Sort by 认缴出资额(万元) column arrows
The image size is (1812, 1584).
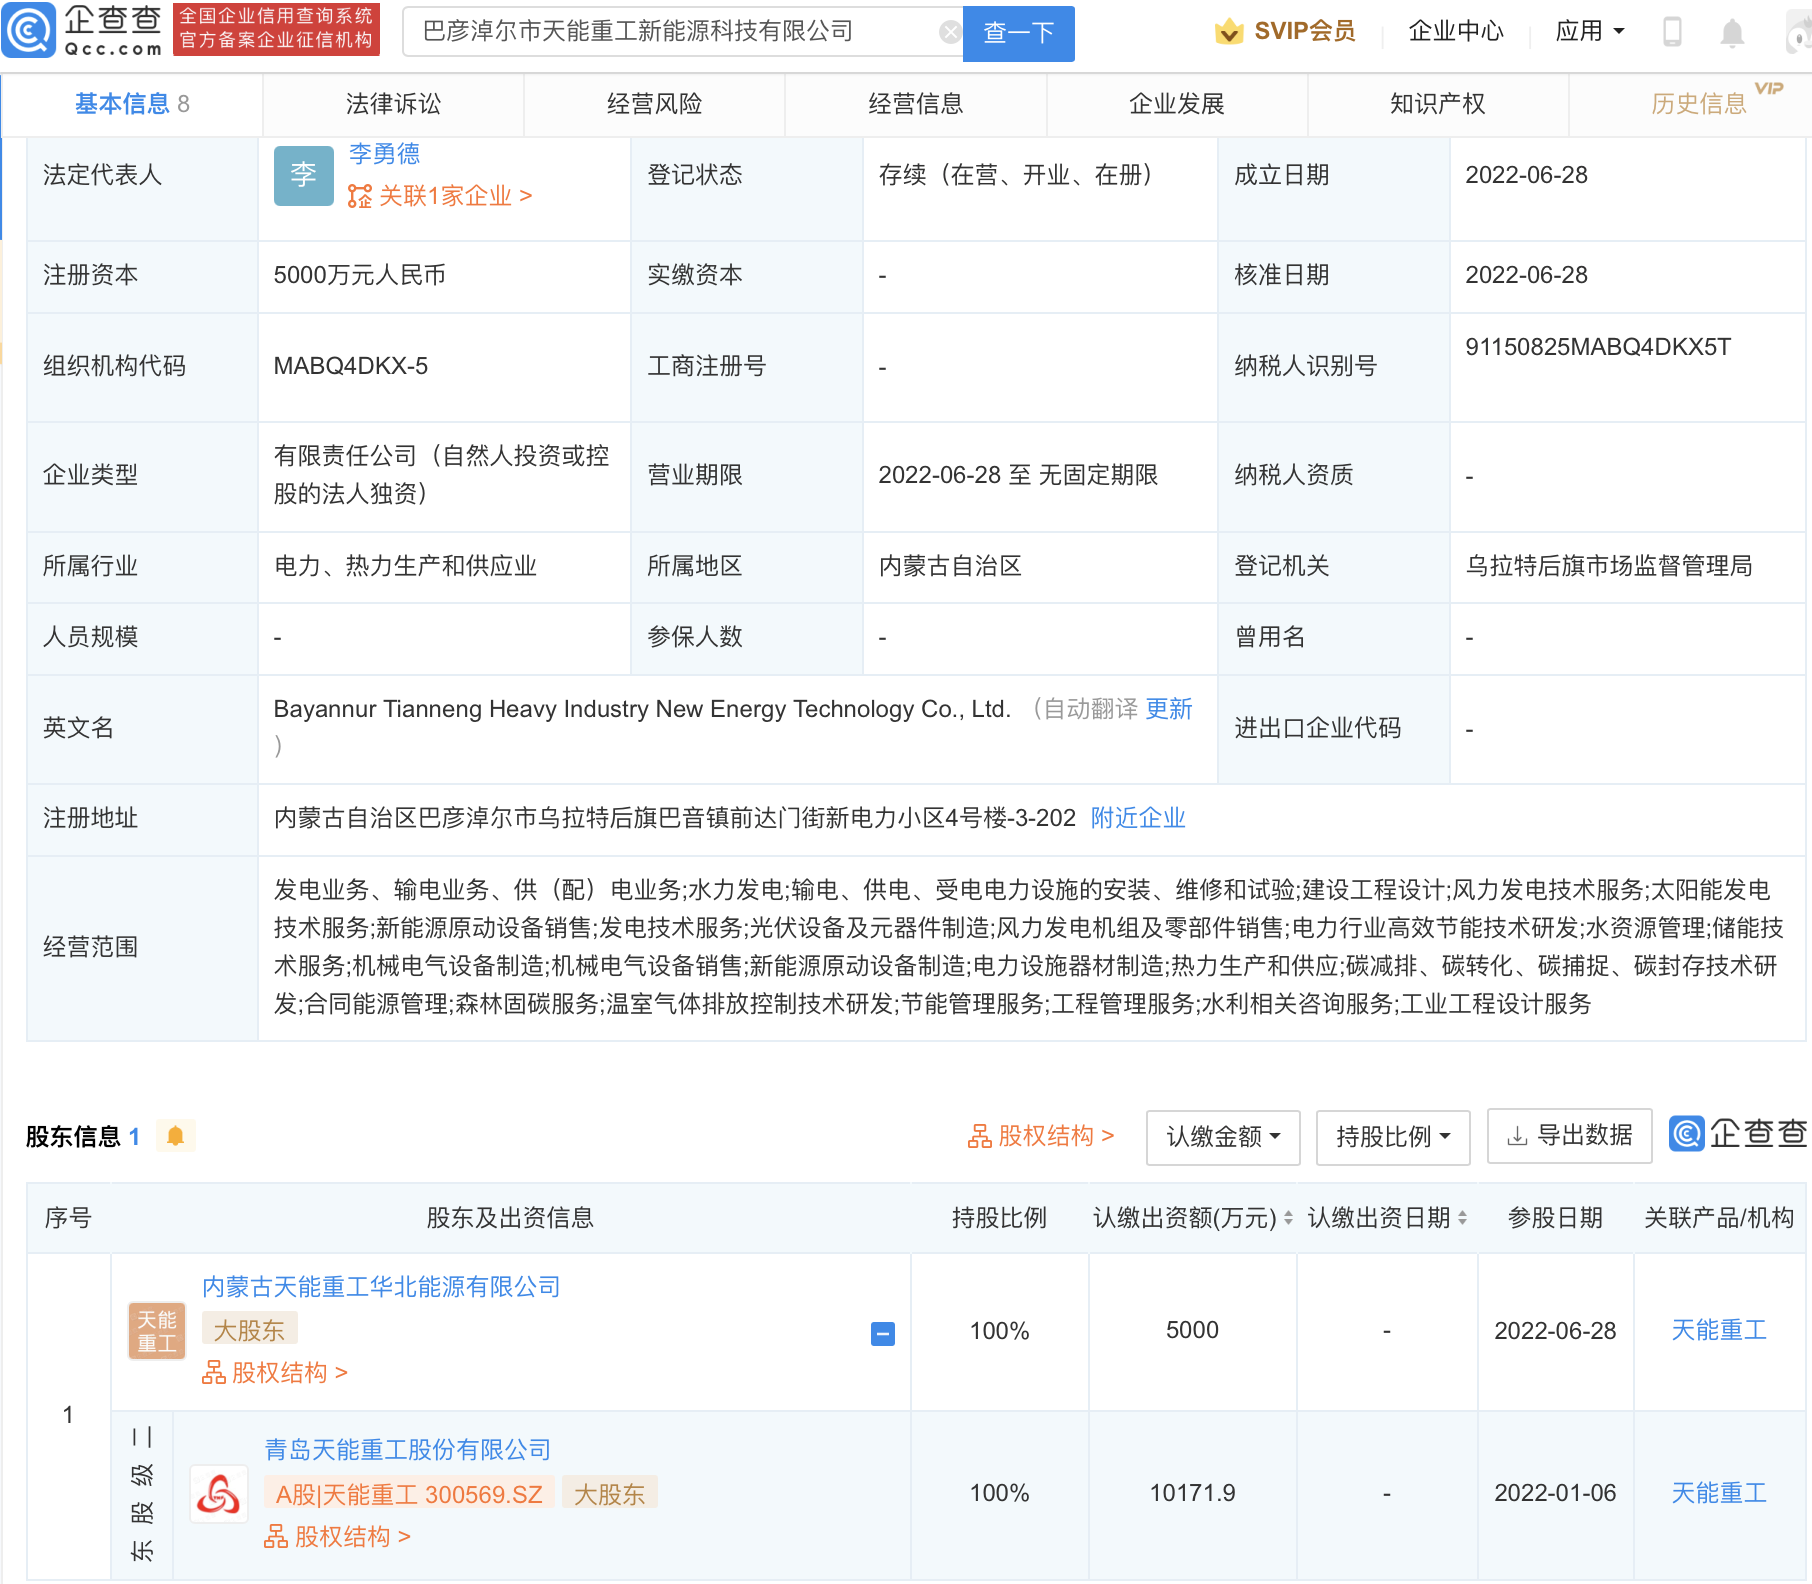click(x=1288, y=1218)
